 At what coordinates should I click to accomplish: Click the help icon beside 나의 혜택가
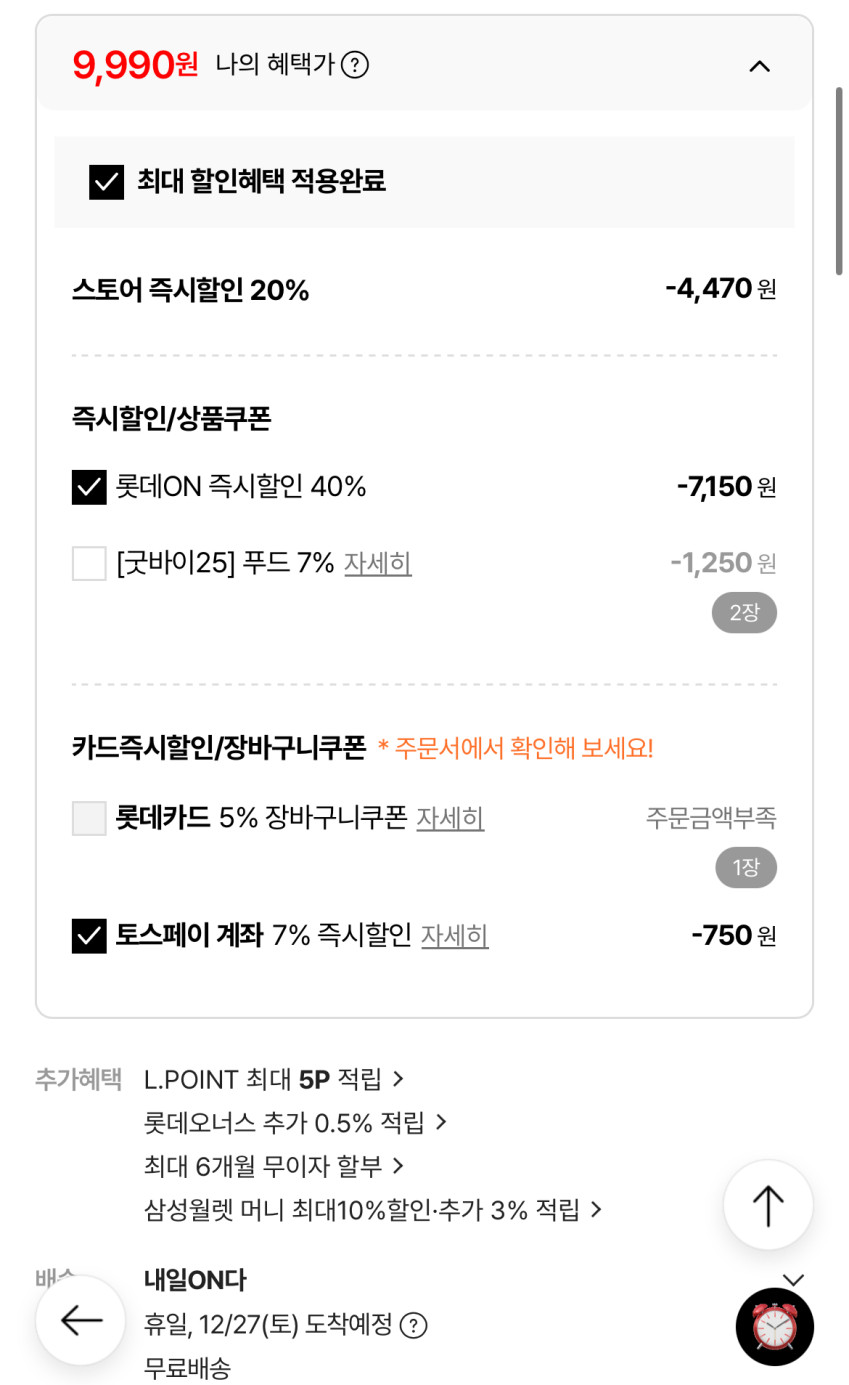pos(355,66)
